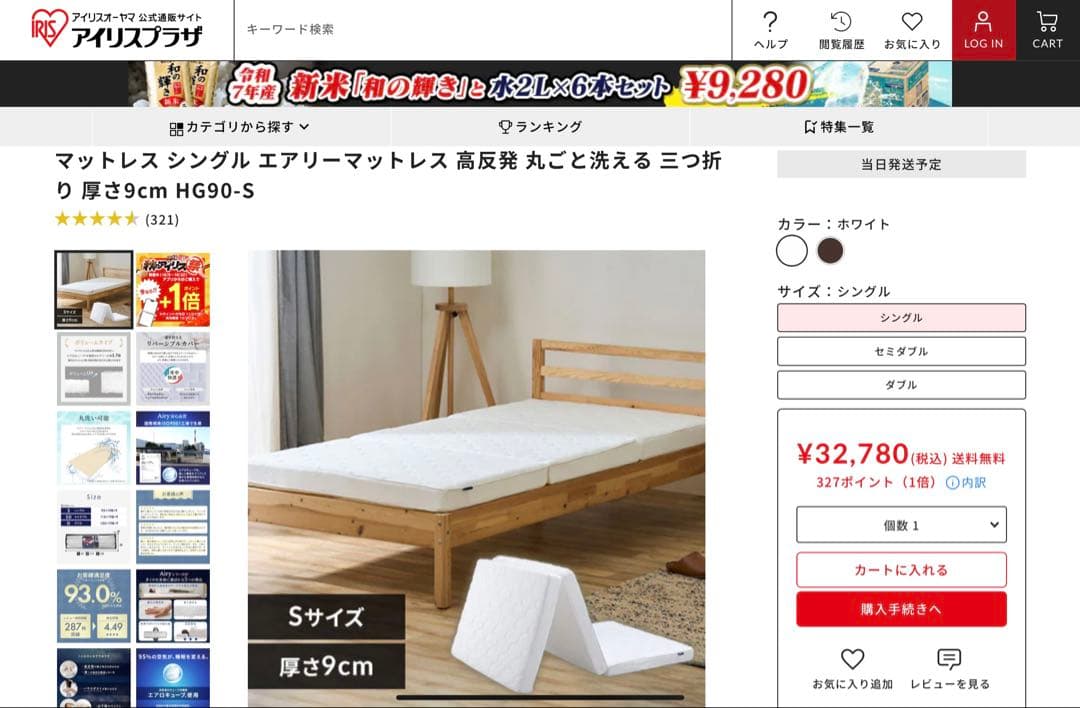The height and width of the screenshot is (708, 1080).
Task: Open the Help question mark icon
Action: [x=770, y=22]
